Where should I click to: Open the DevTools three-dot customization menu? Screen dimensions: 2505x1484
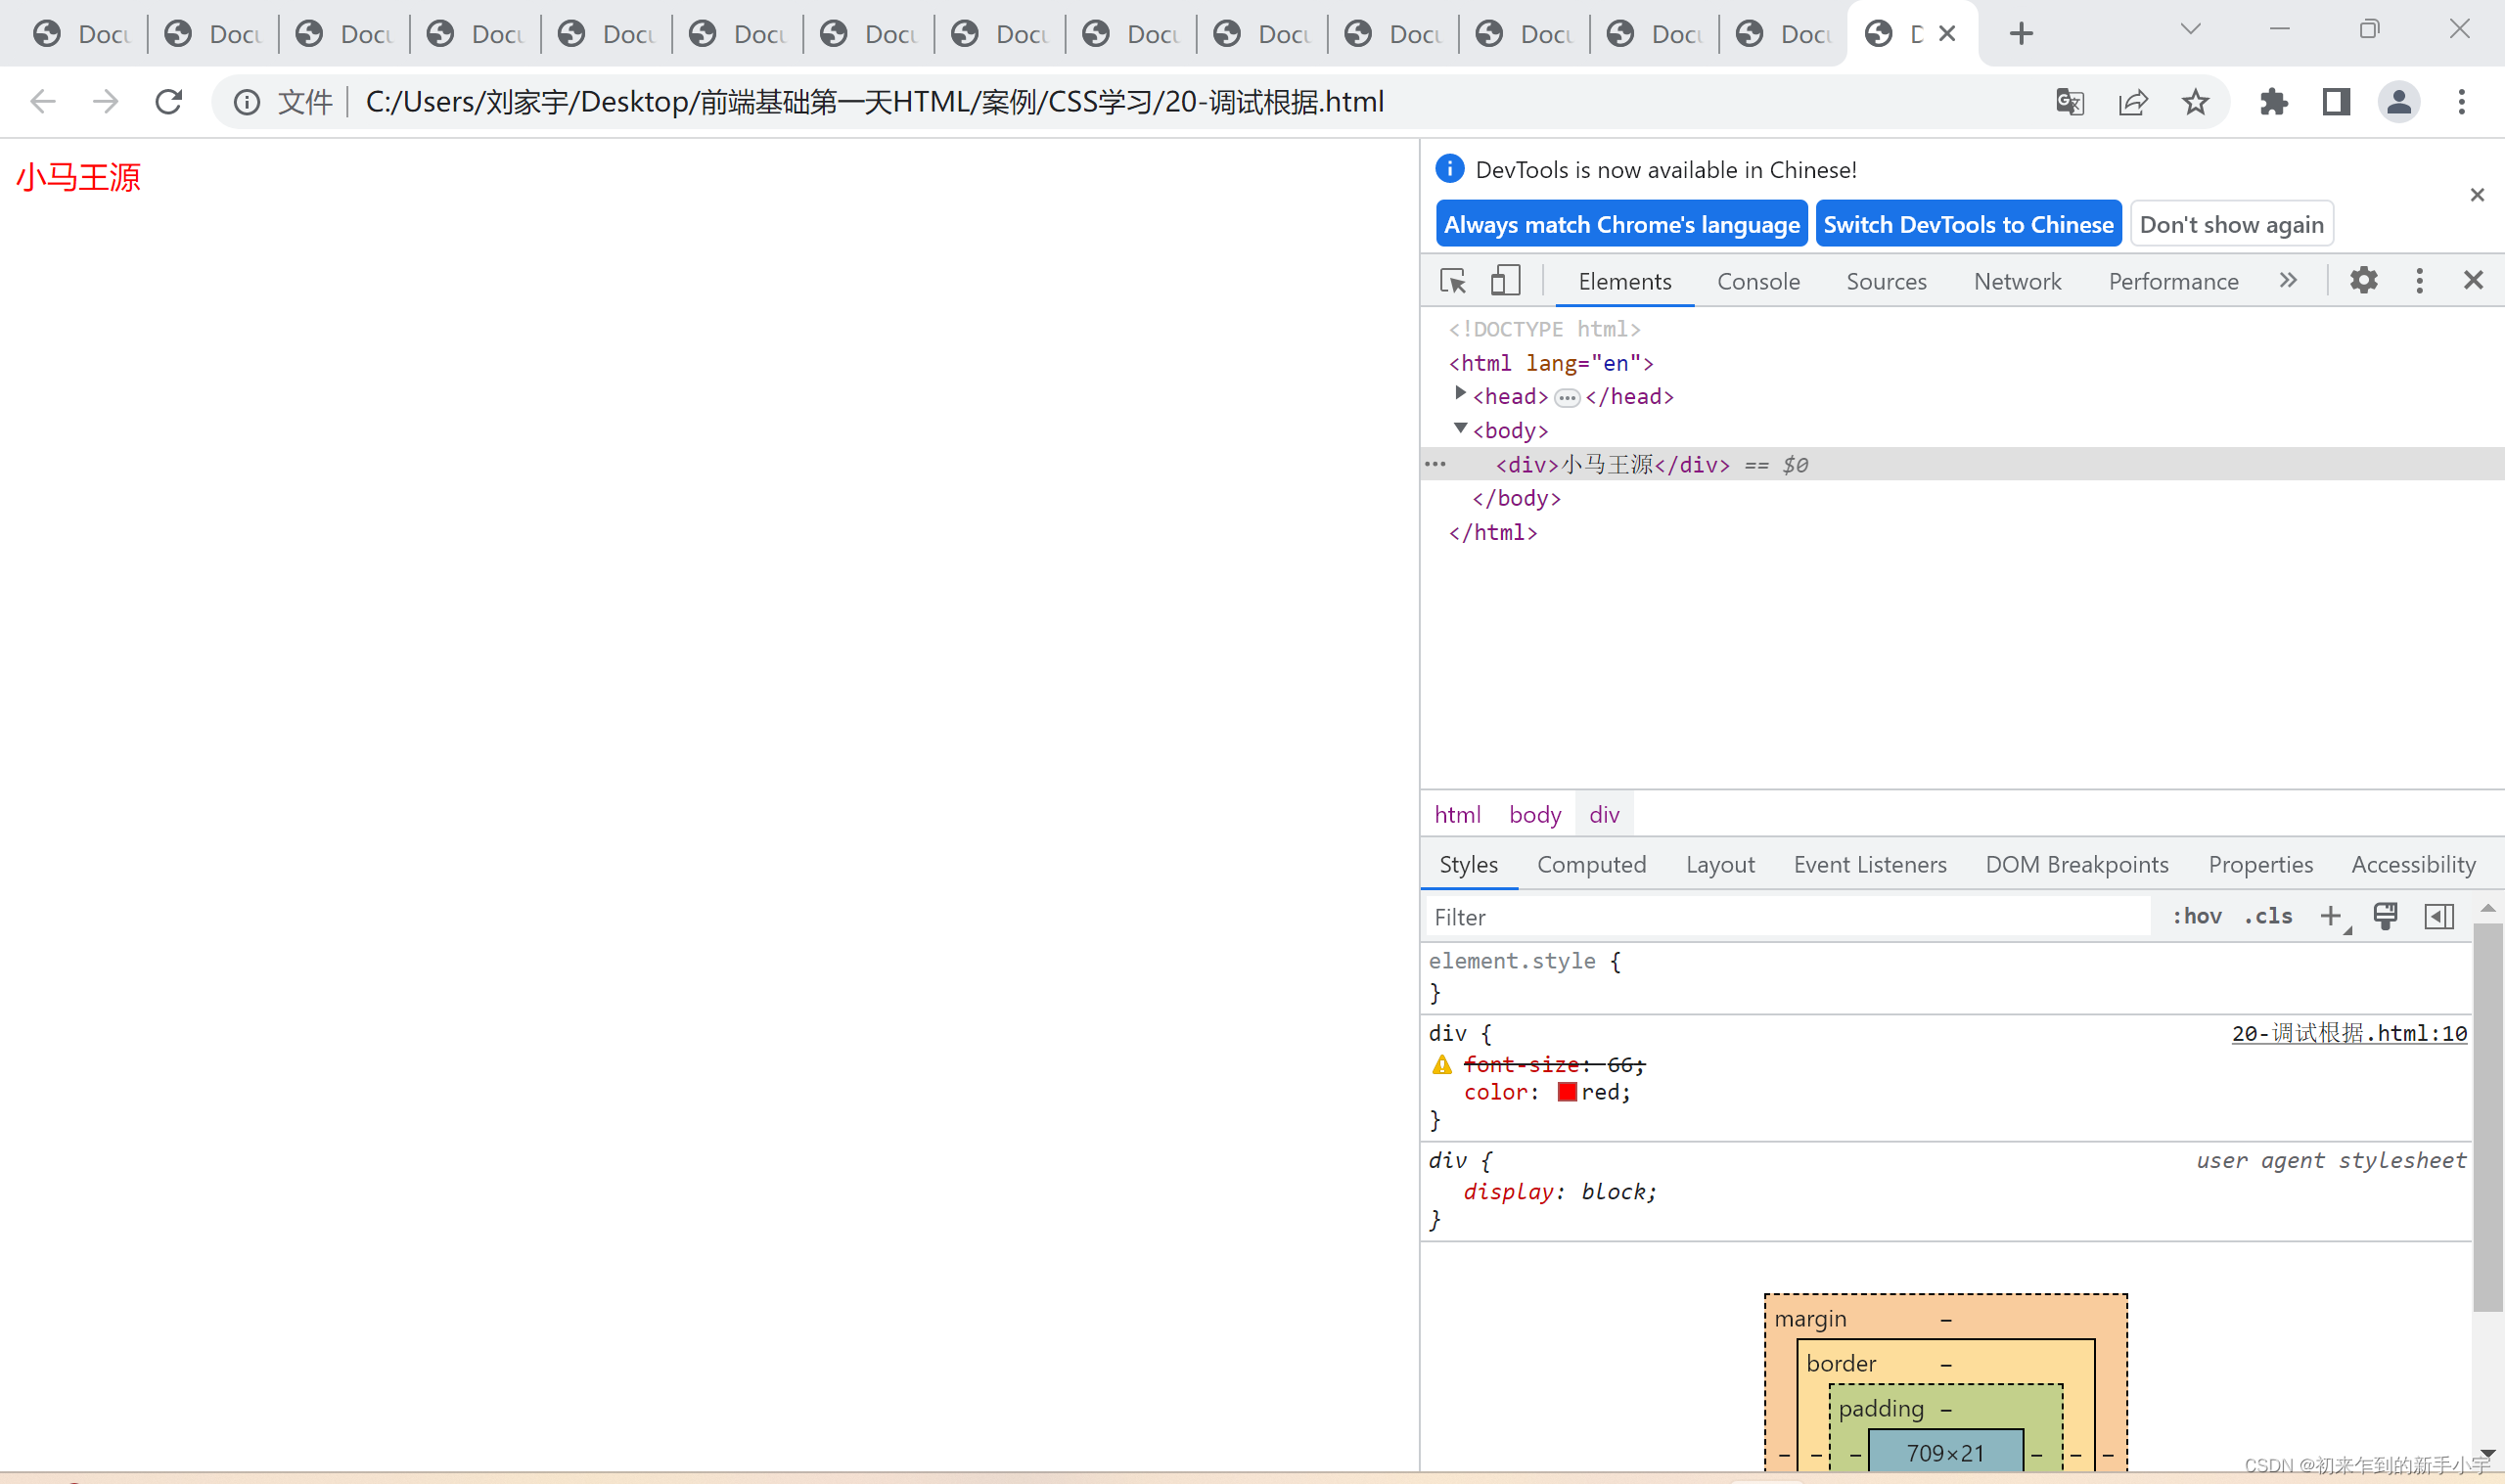tap(2419, 280)
